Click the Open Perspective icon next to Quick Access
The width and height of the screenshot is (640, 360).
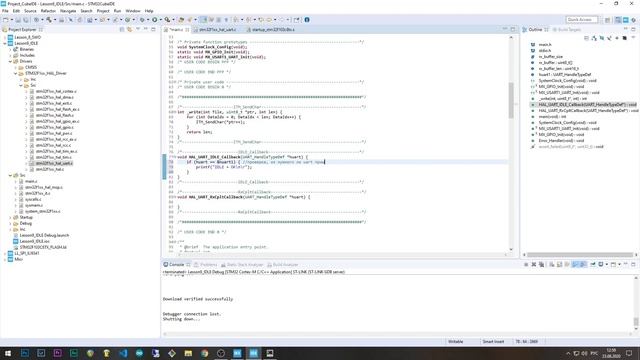click(x=607, y=20)
